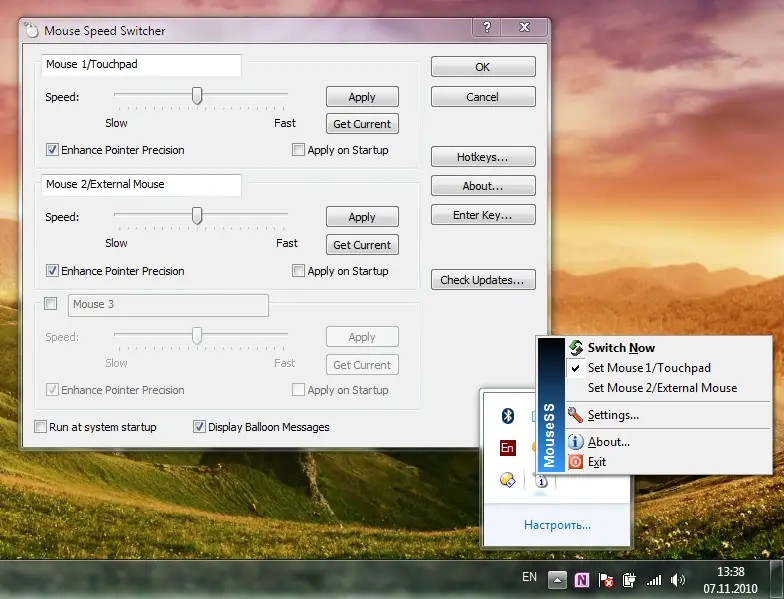This screenshot has height=599, width=784.
Task: Enable Apply on Startup for Mouse 2/External Mouse
Action: (298, 270)
